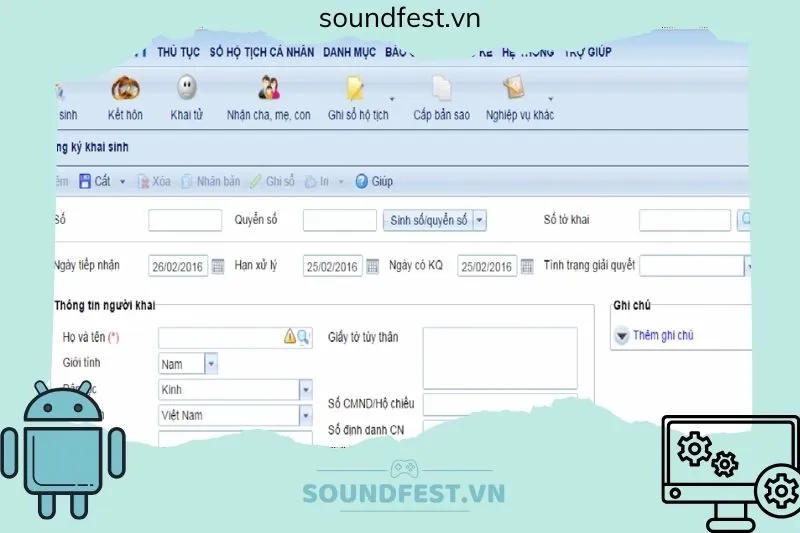The image size is (800, 533).
Task: Click the Ghi sổ hộ tịch icon
Action: (x=357, y=91)
